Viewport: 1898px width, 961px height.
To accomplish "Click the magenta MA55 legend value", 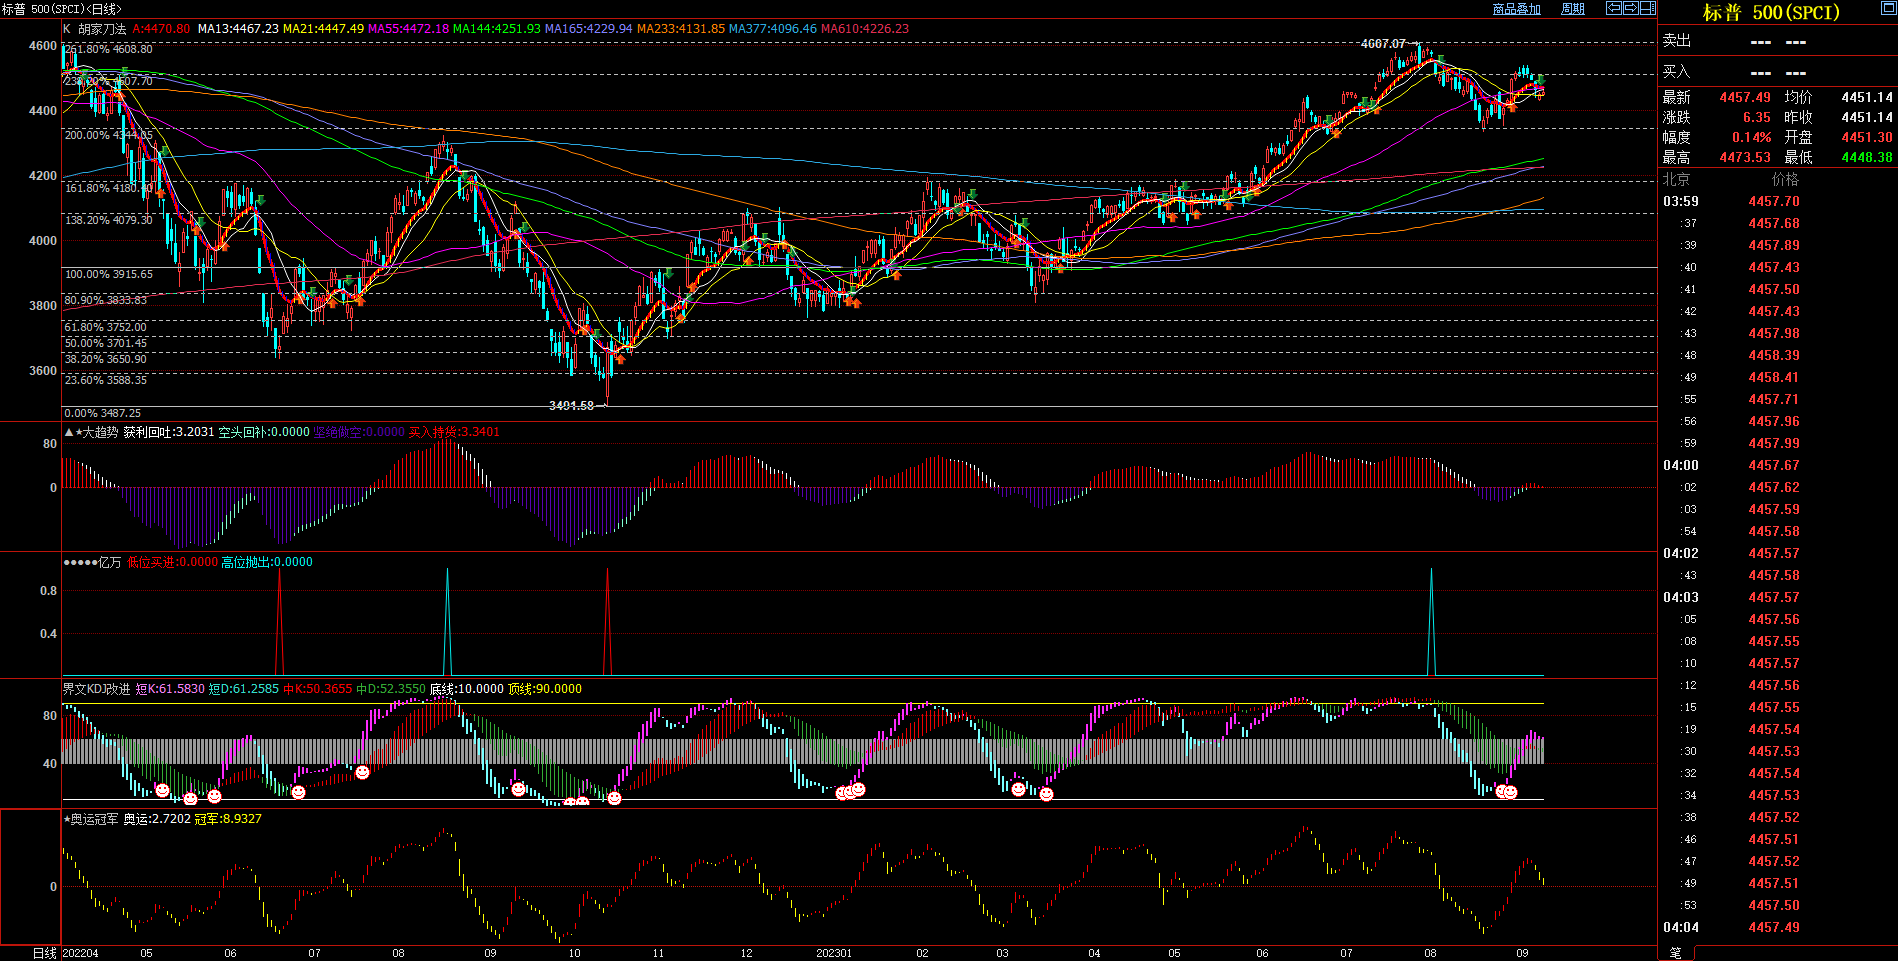I will click(x=408, y=29).
